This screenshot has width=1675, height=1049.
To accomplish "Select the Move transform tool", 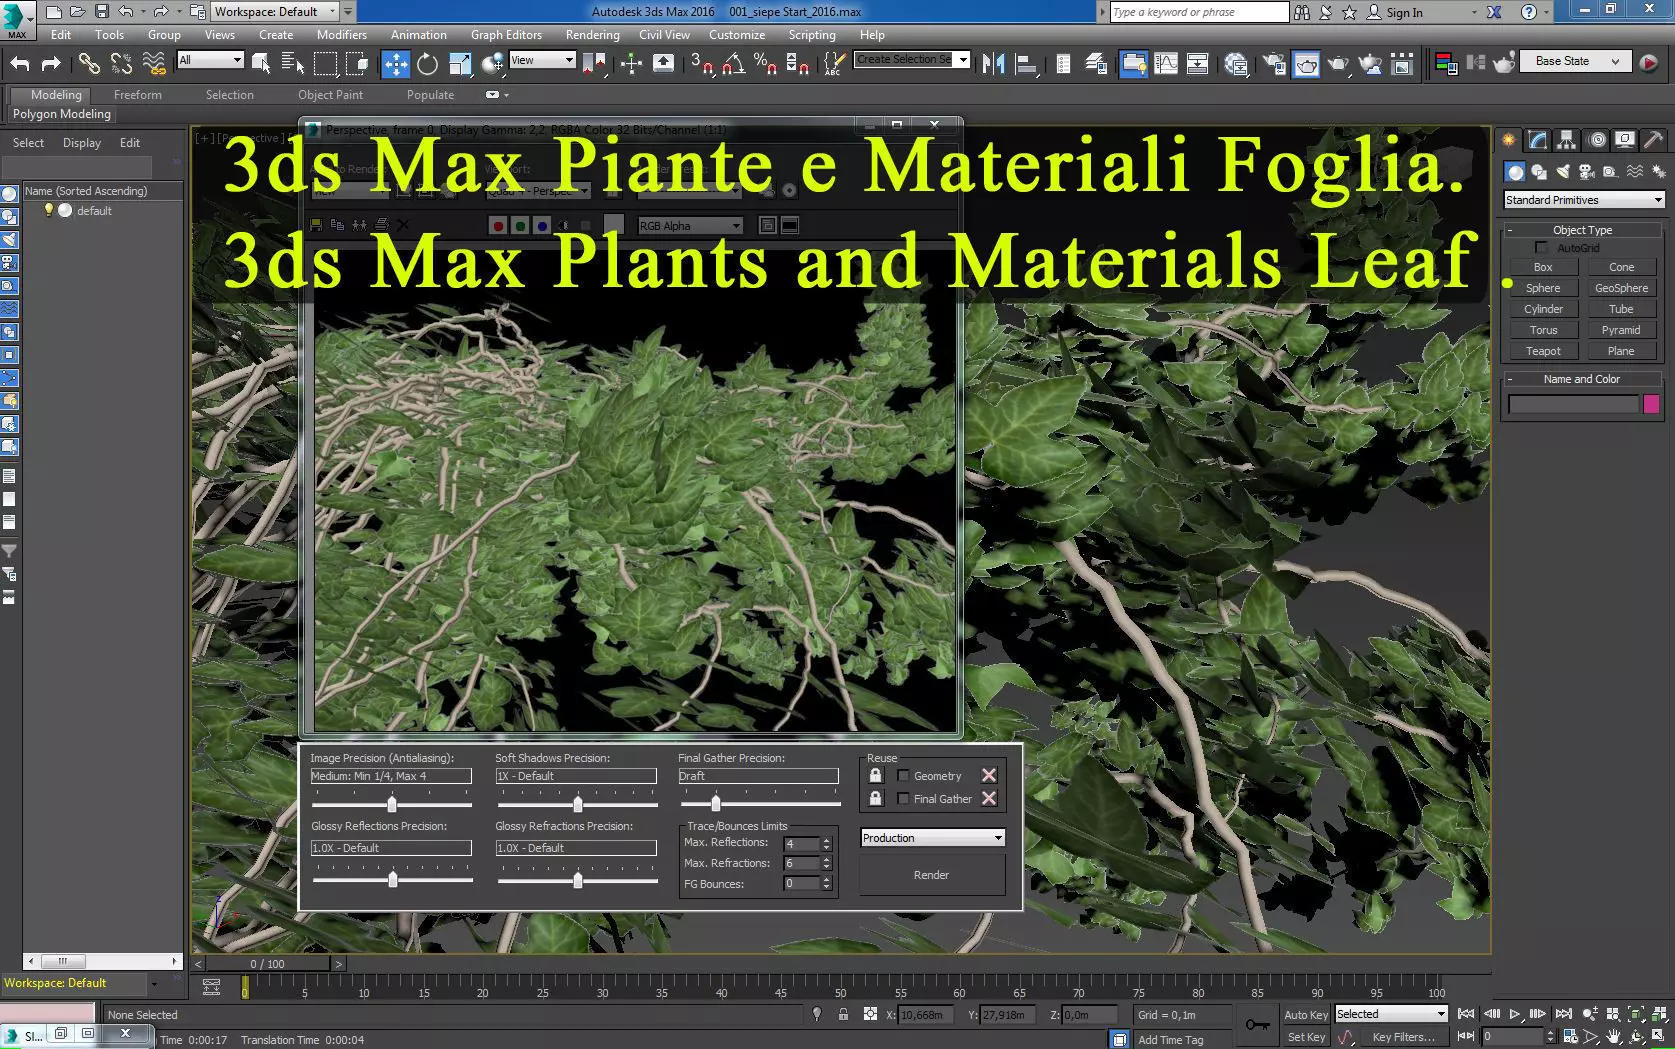I will (396, 64).
